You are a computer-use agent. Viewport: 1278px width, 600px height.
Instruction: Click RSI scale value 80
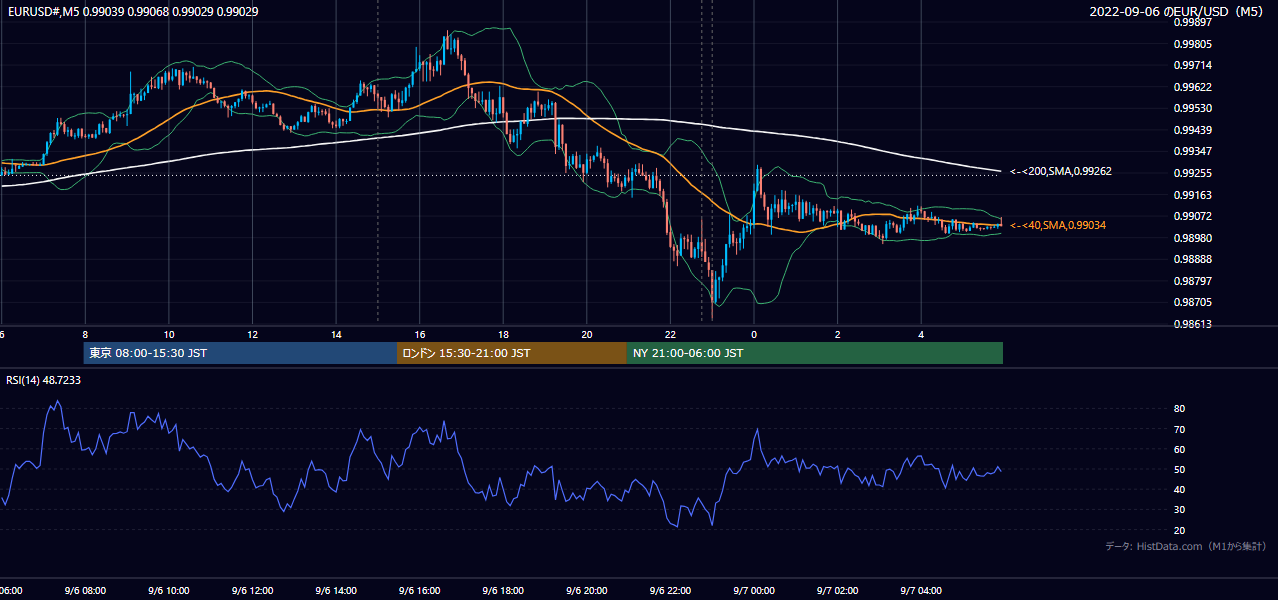[x=1179, y=409]
